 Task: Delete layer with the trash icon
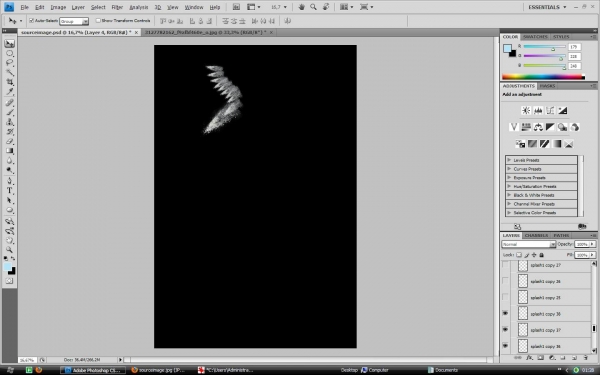click(585, 358)
